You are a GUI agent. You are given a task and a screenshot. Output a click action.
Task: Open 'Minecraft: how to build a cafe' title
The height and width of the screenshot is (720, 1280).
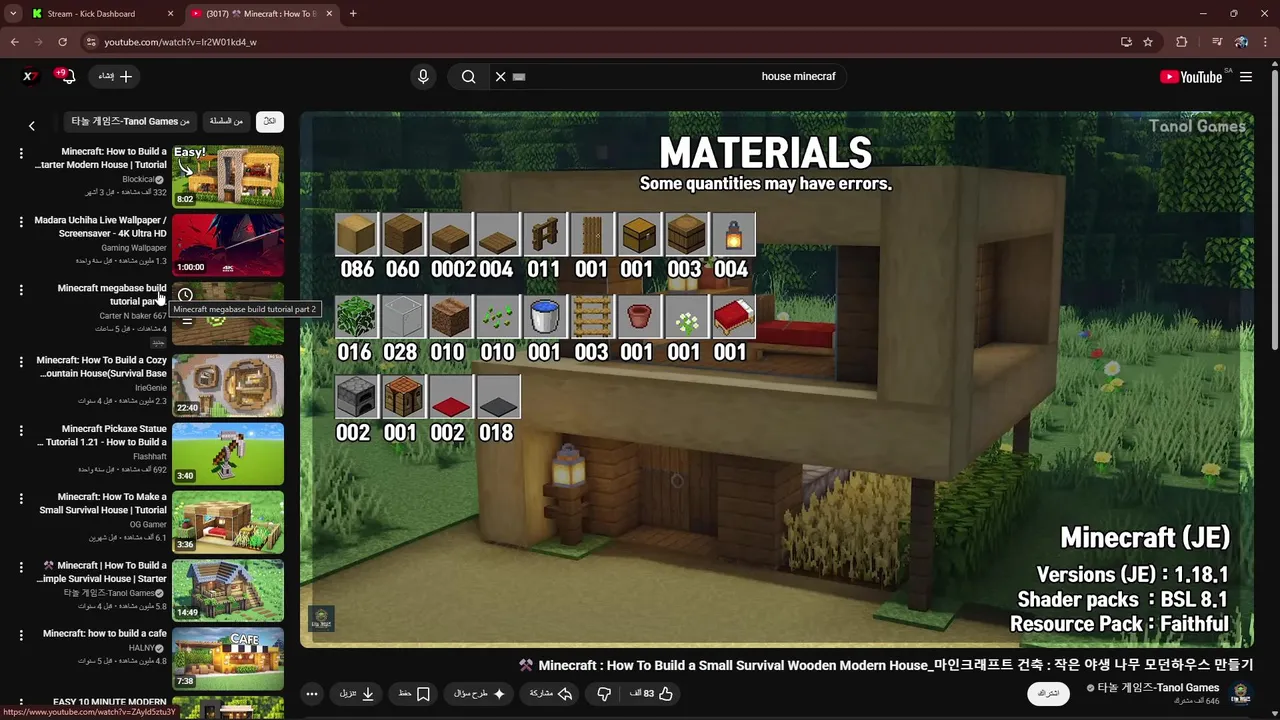[x=105, y=634]
